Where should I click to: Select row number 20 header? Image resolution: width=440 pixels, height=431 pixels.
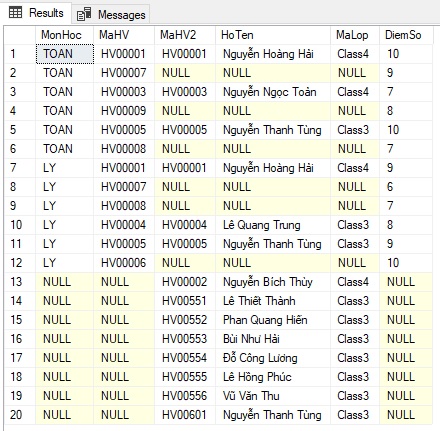(x=20, y=415)
